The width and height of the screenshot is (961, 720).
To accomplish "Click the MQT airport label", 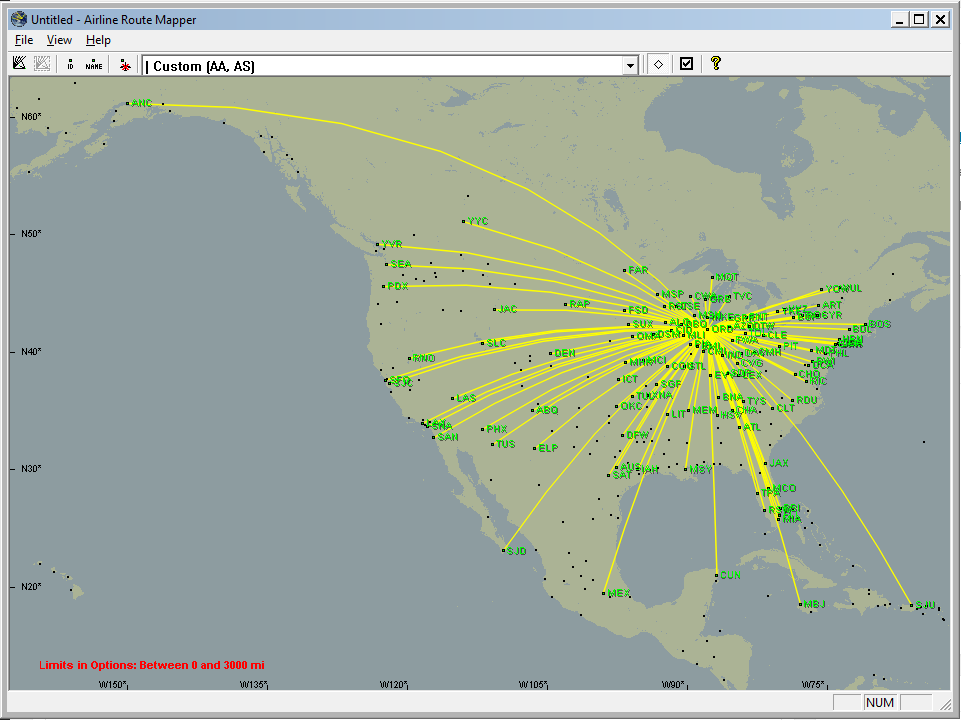I will click(x=727, y=278).
